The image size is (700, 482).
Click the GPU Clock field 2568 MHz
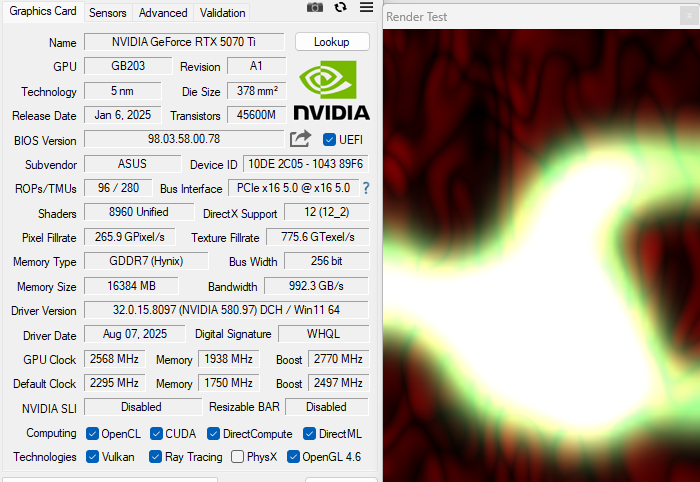pyautogui.click(x=114, y=359)
